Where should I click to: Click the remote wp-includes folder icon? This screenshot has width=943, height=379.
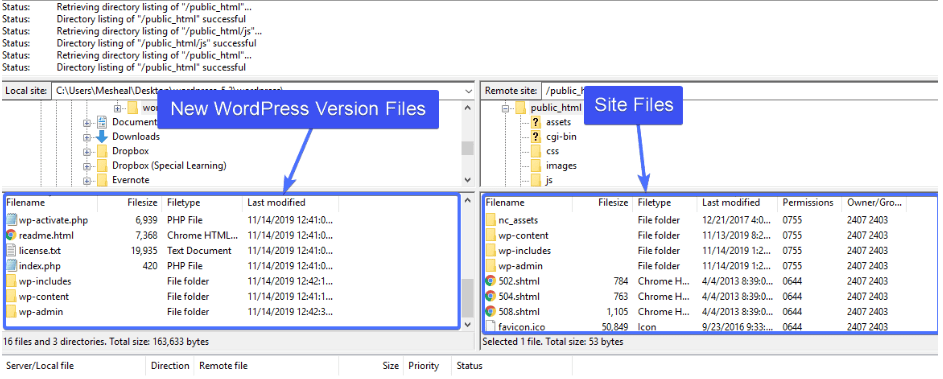(x=491, y=250)
